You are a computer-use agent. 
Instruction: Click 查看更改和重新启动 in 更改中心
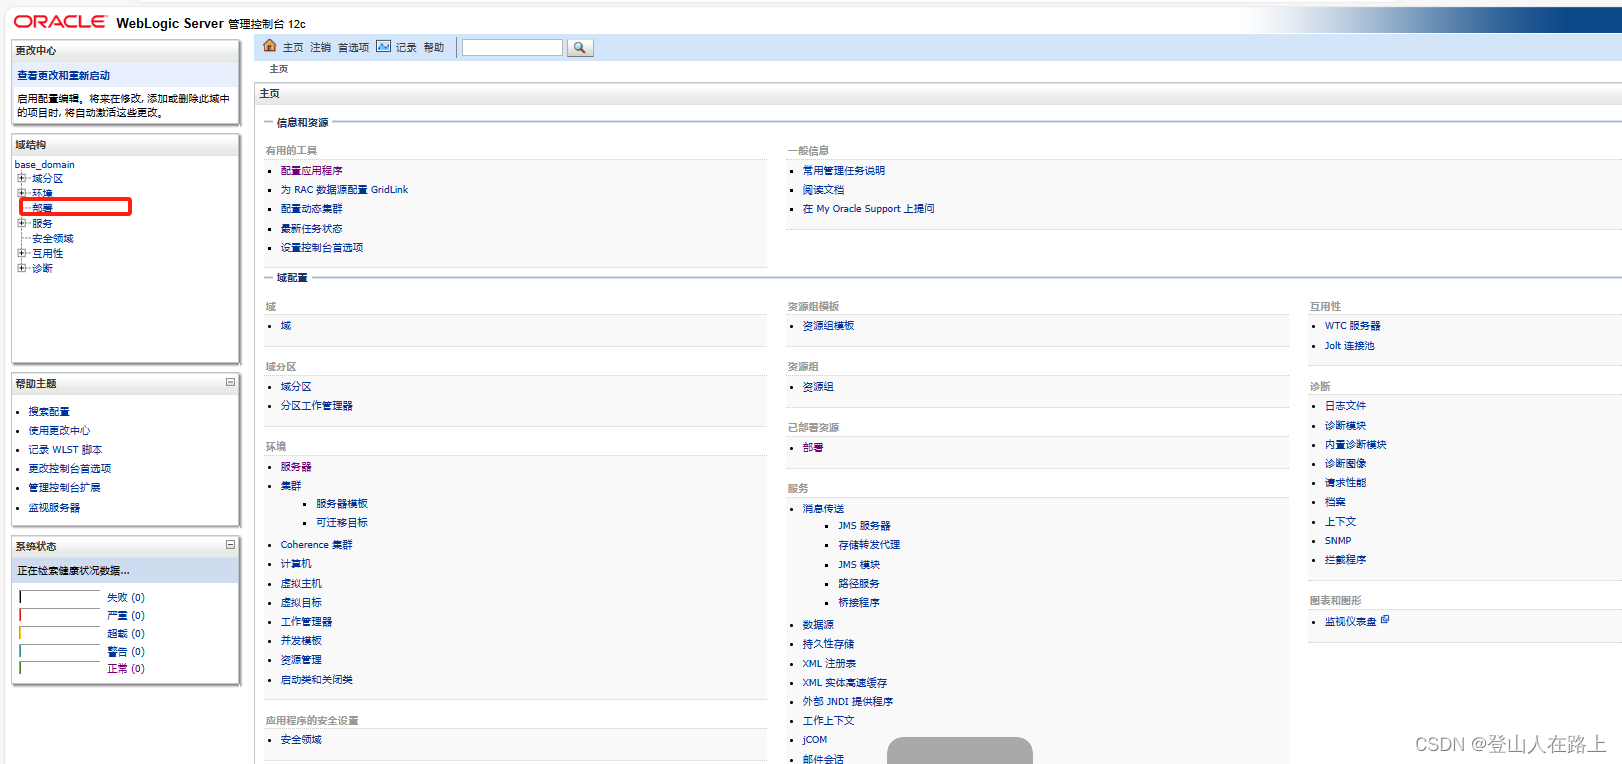click(x=64, y=75)
